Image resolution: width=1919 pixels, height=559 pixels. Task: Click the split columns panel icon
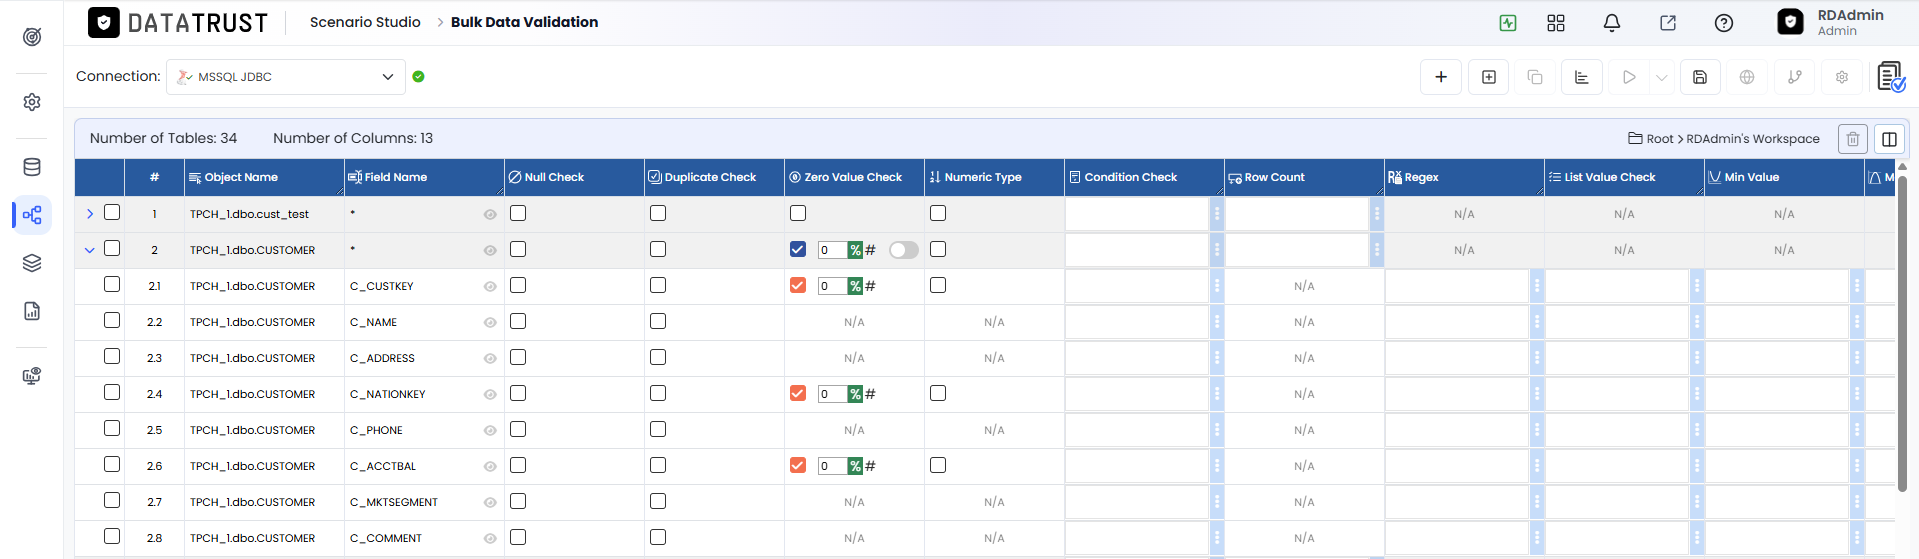[1889, 139]
